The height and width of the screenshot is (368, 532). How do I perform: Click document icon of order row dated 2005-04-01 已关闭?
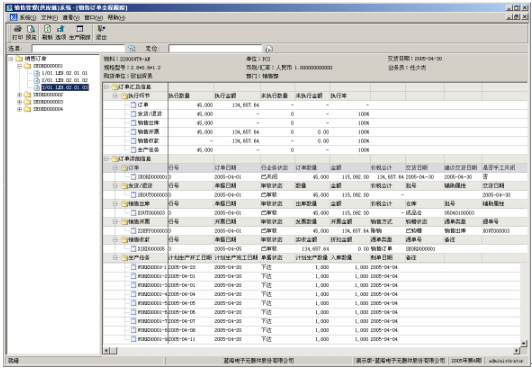pos(134,177)
